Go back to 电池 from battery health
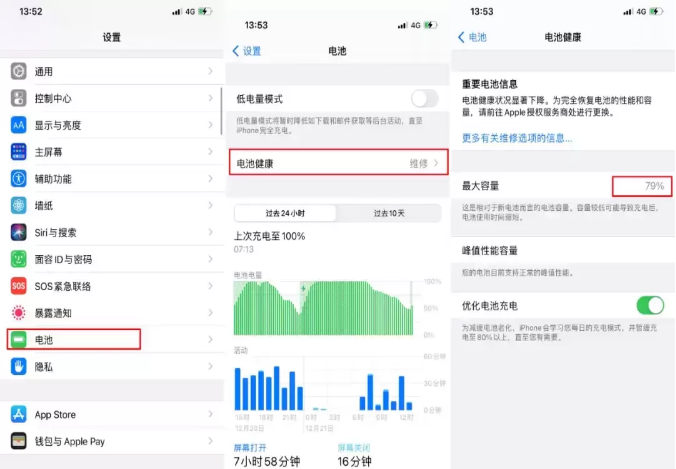 click(472, 37)
